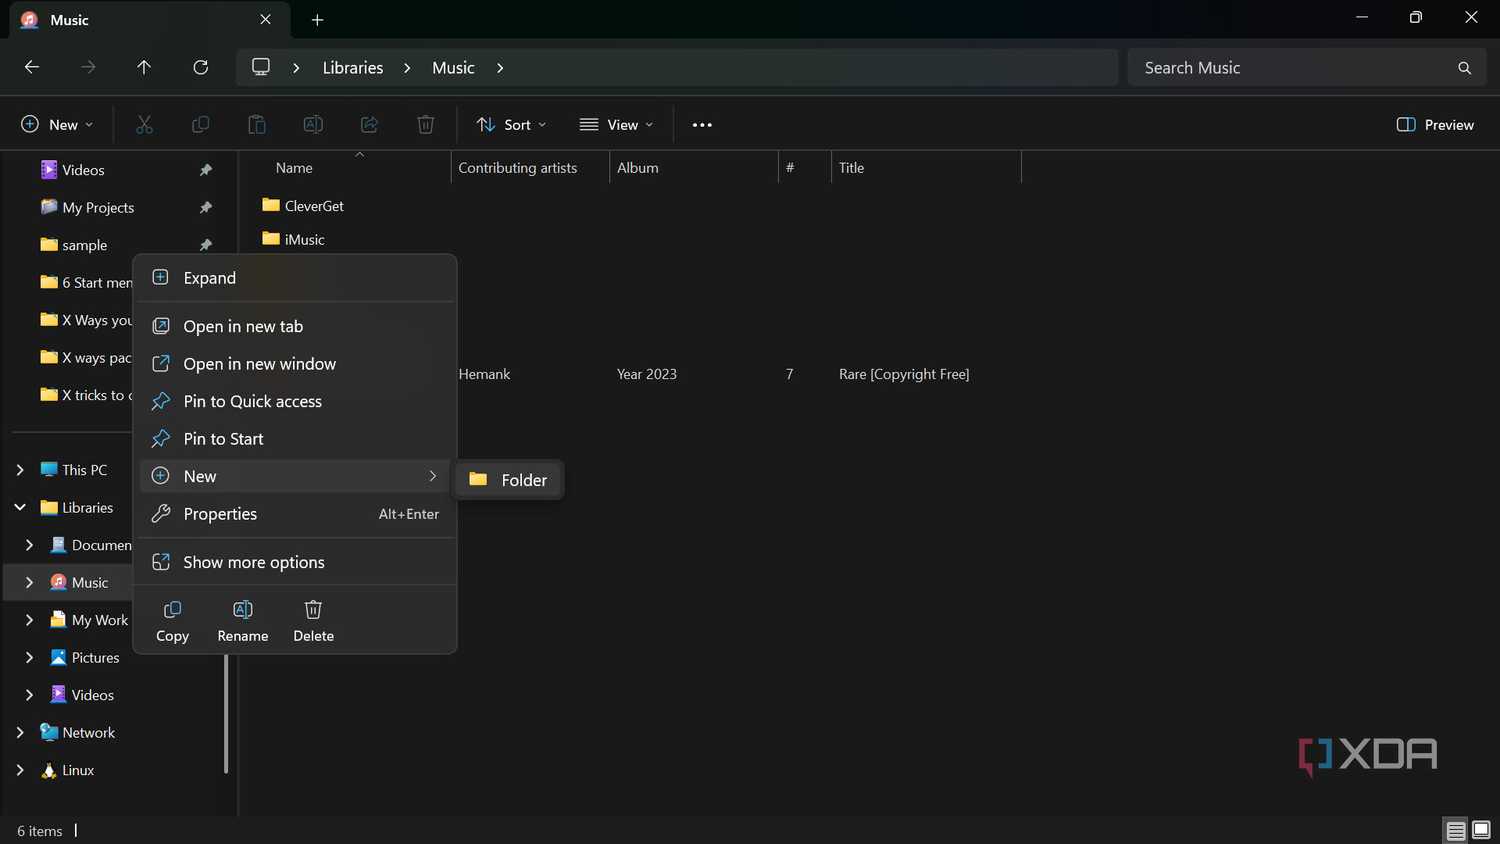
Task: Choose Pin to Quick access
Action: 297,401
